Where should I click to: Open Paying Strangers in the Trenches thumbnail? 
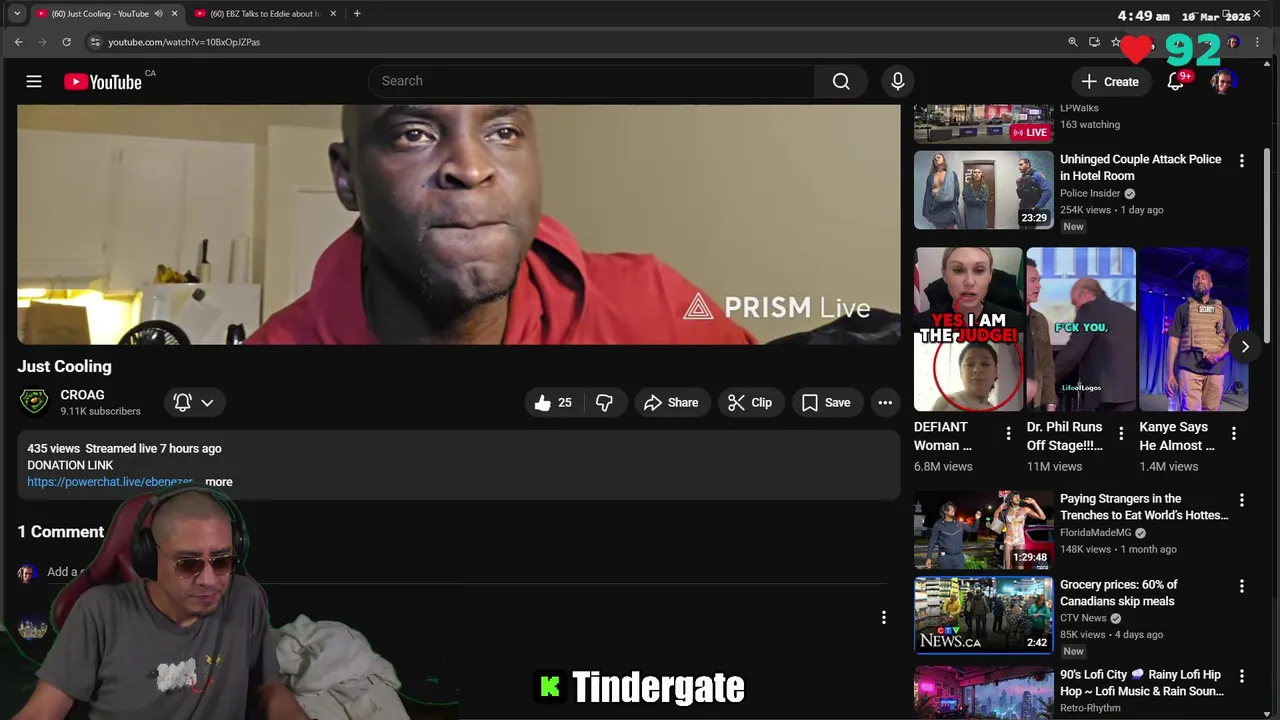(x=984, y=530)
